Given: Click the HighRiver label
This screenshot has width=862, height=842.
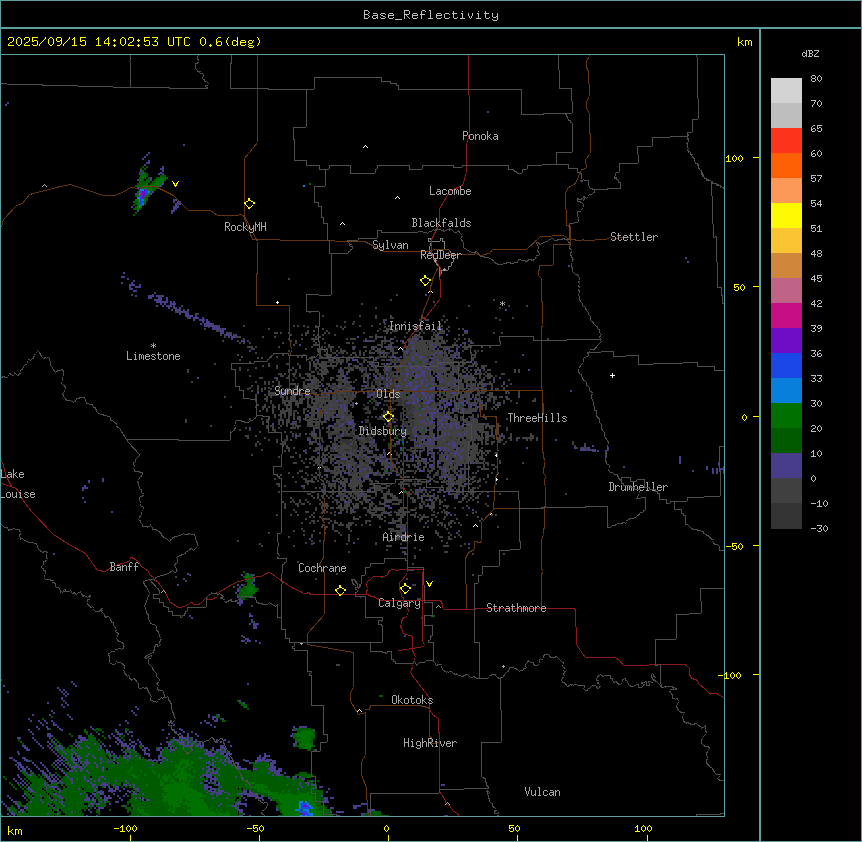Looking at the screenshot, I should (x=430, y=743).
